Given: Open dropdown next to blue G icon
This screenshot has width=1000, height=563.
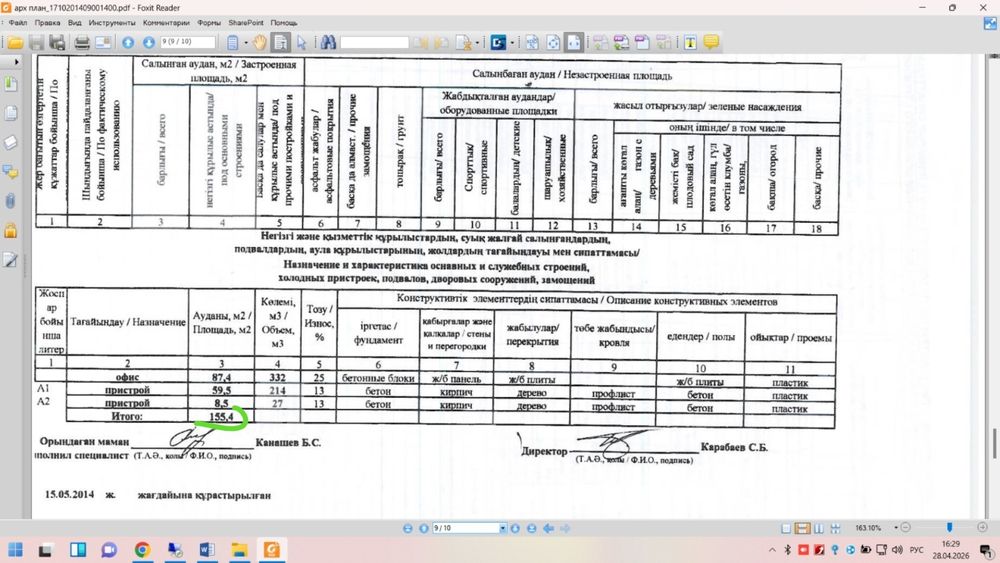Looking at the screenshot, I should pos(512,43).
